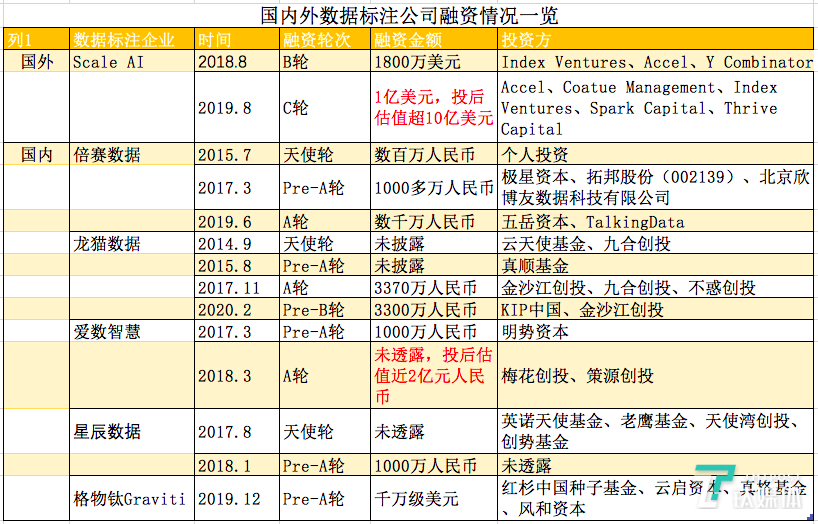Select the cell 星辰数据
The image size is (818, 524).
click(132, 431)
